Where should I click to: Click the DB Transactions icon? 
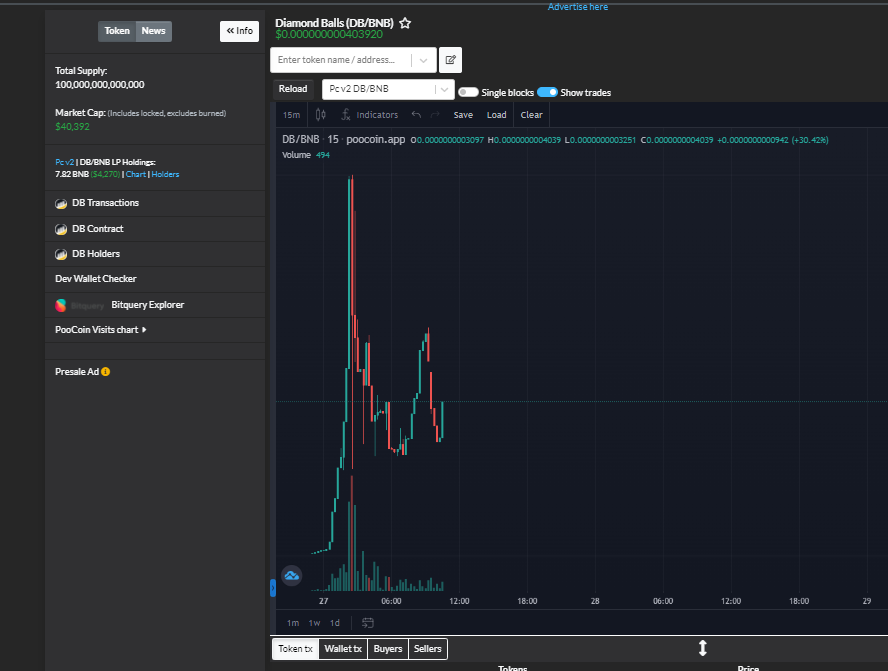coord(61,203)
